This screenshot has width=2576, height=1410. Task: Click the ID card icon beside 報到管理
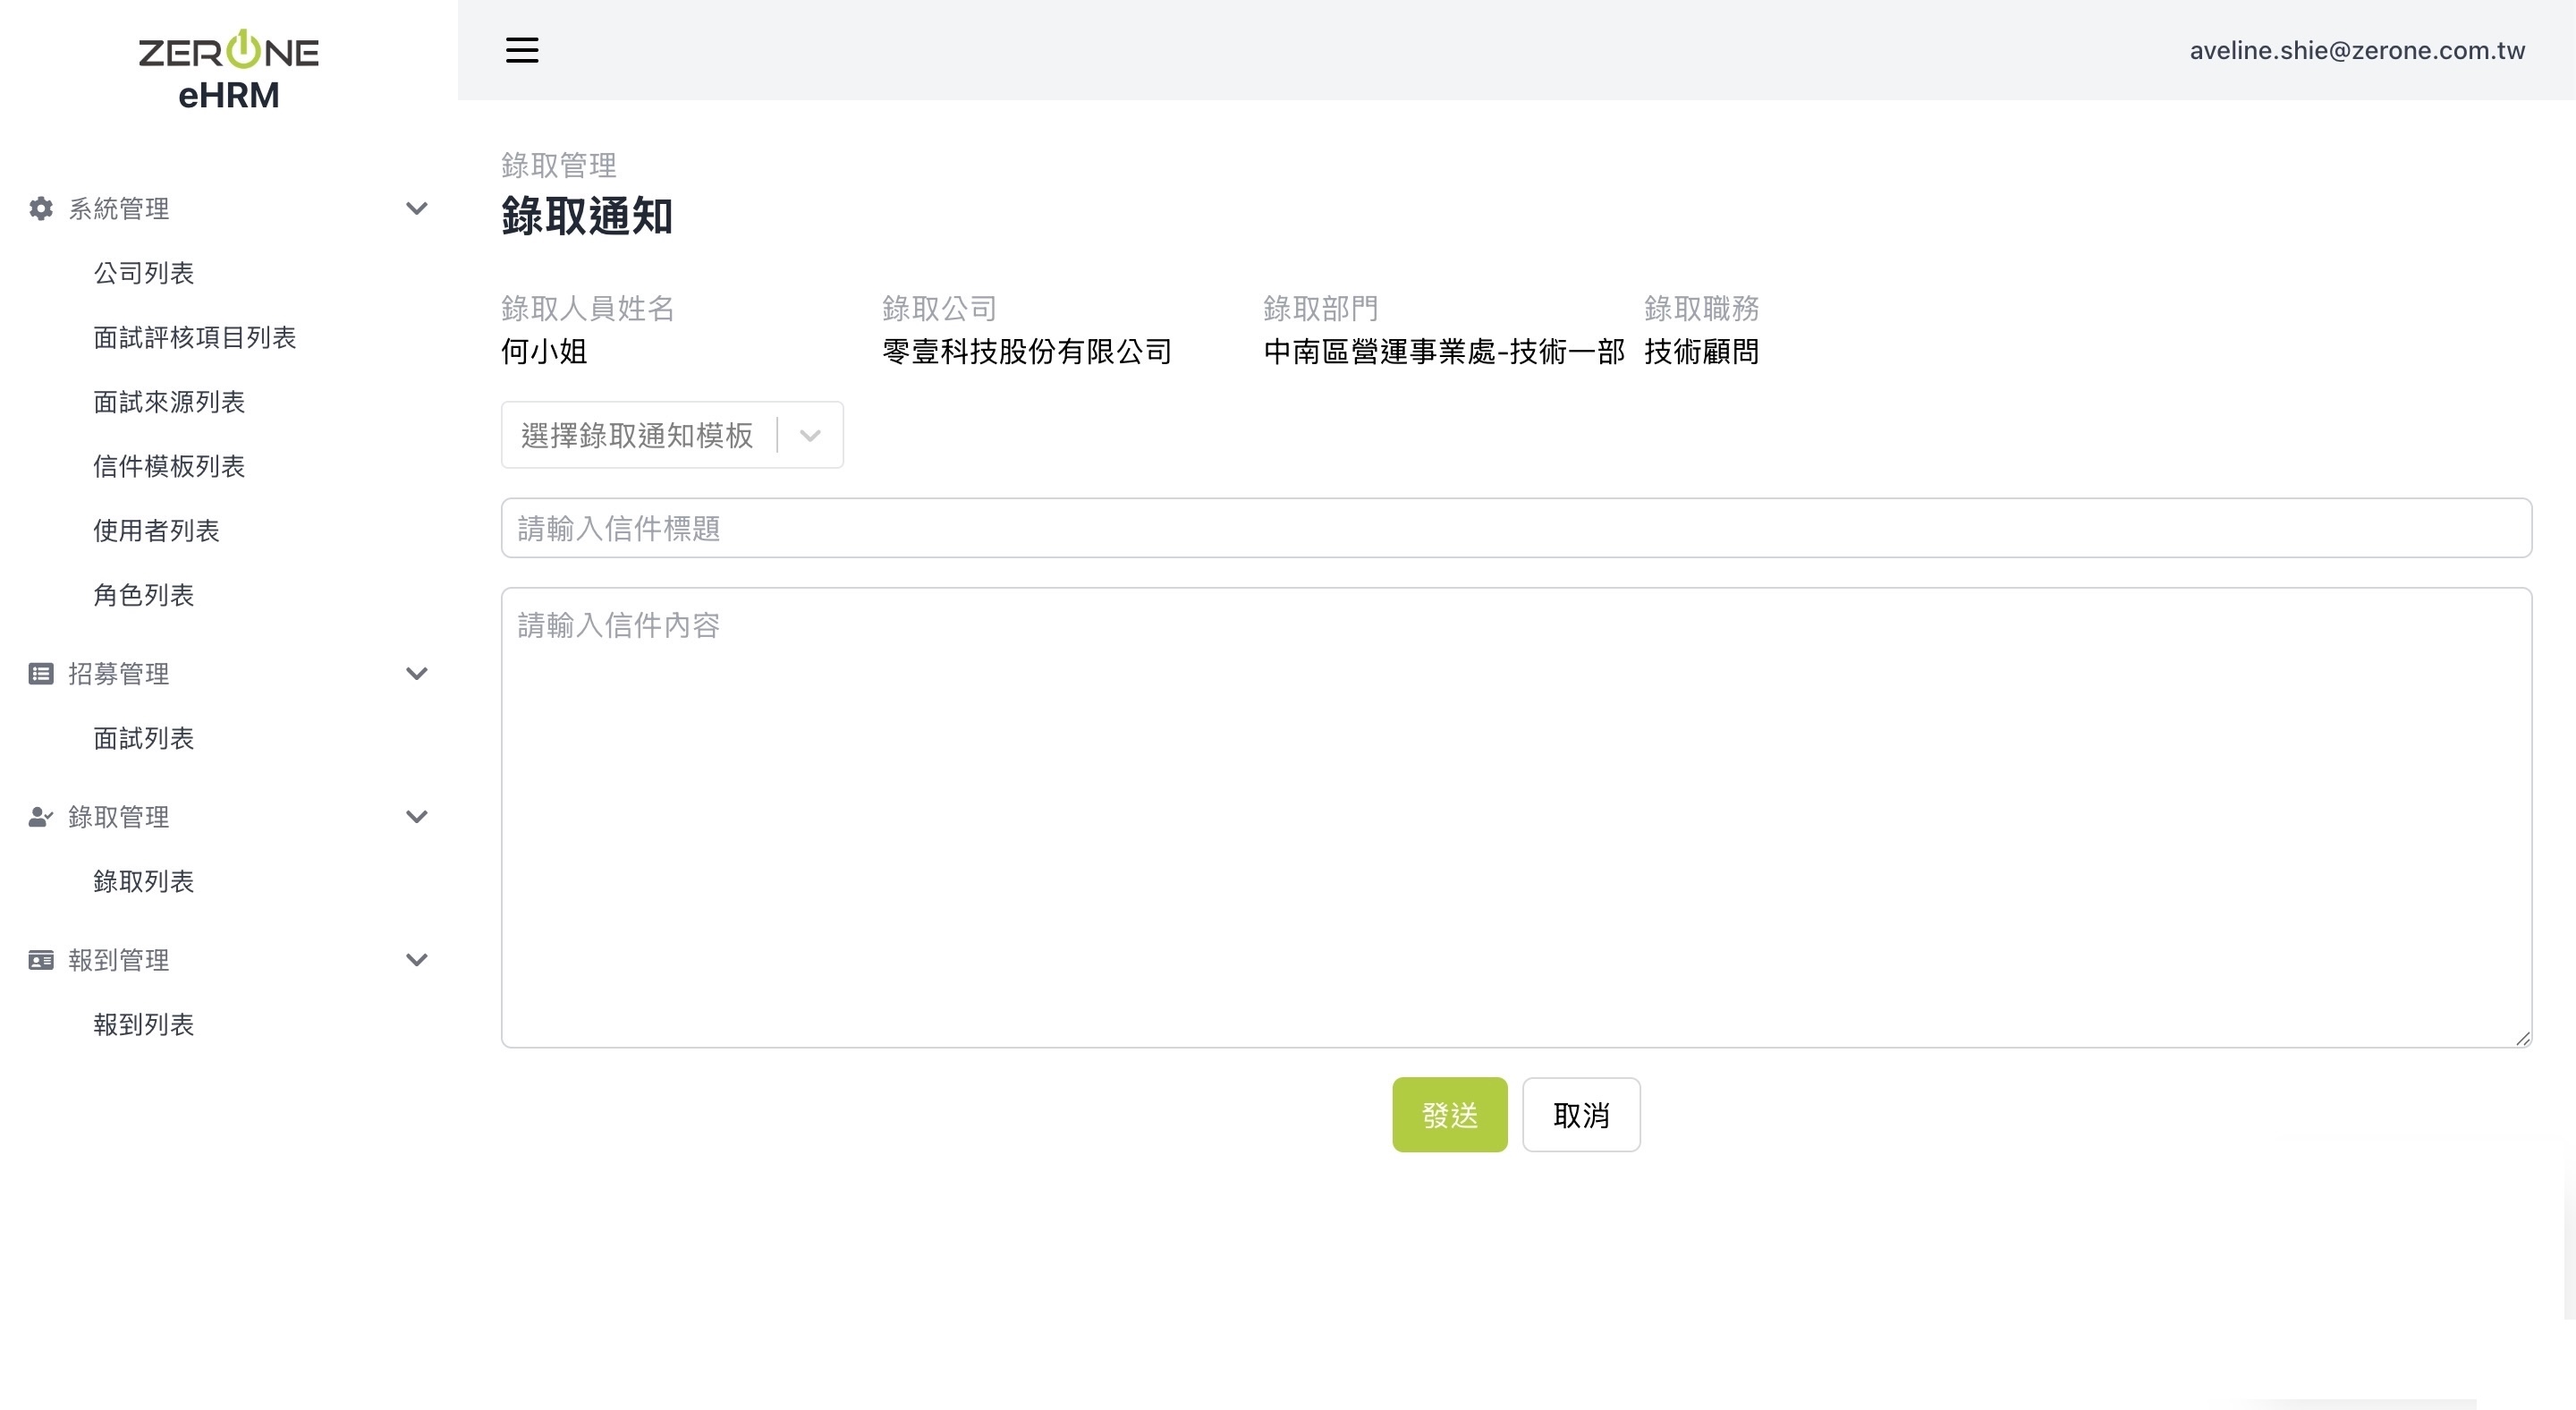[x=41, y=960]
